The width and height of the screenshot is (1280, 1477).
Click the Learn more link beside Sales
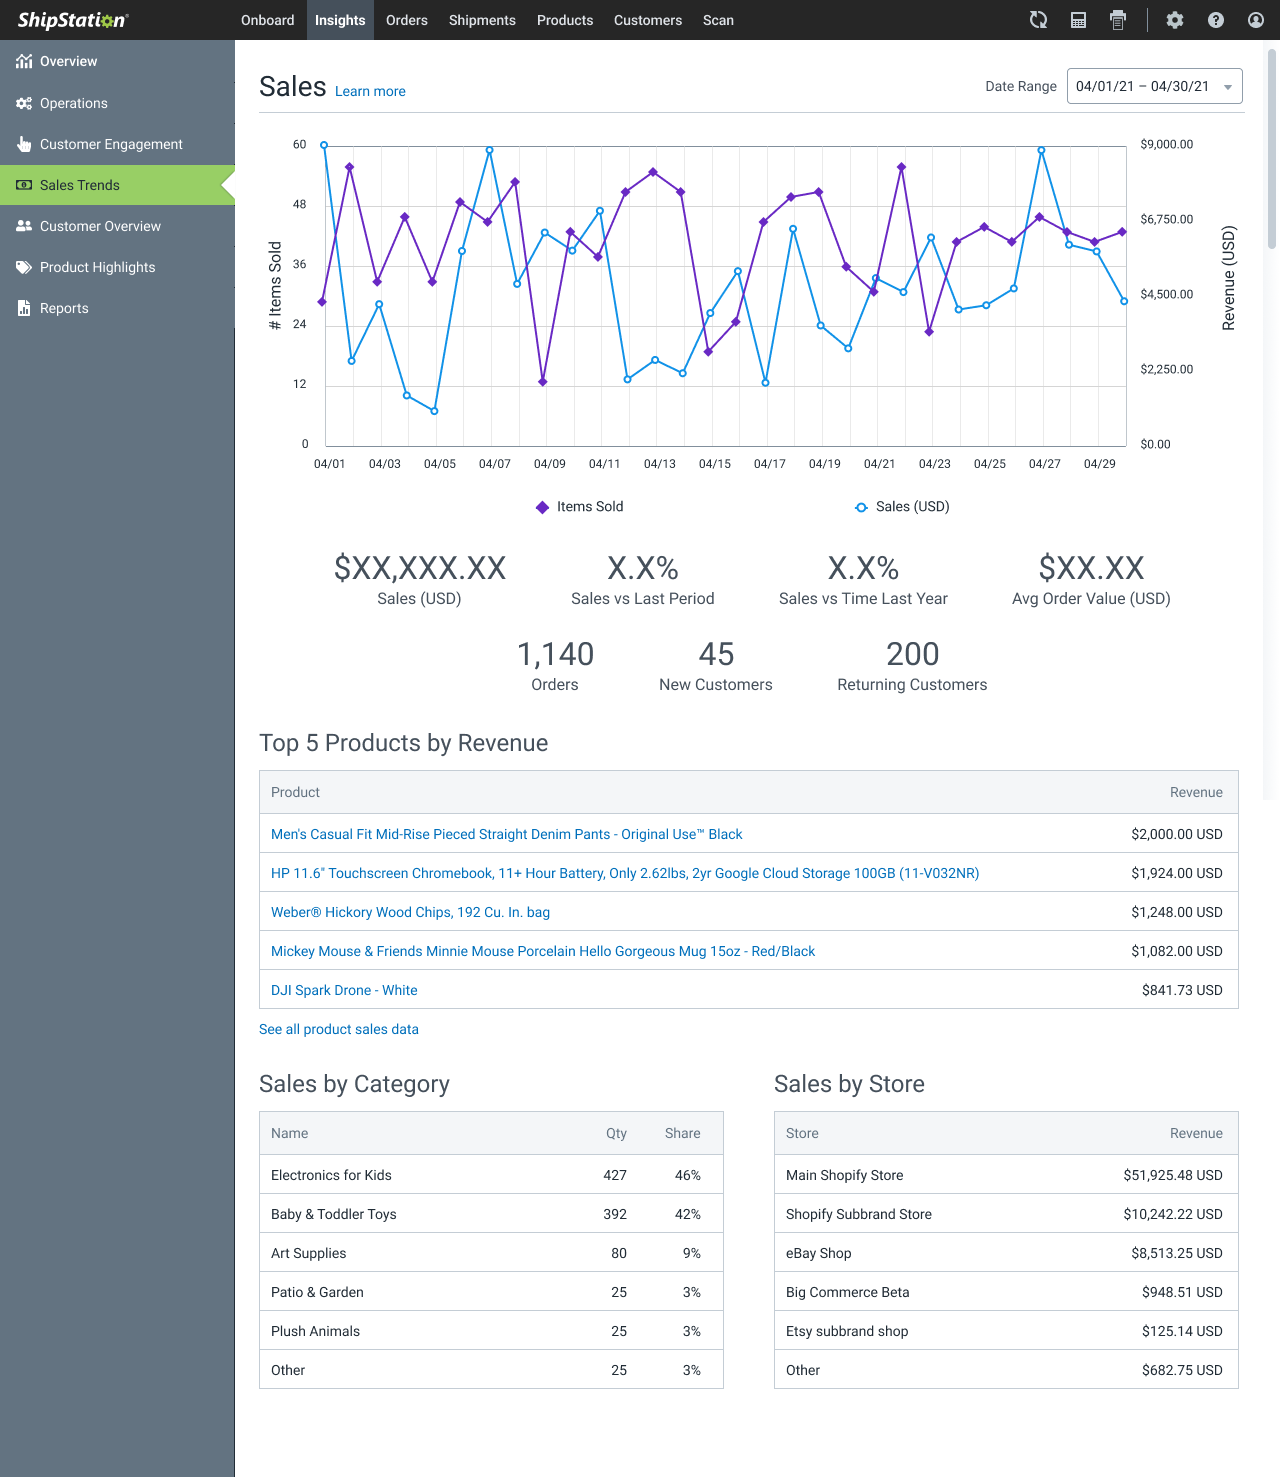[370, 91]
